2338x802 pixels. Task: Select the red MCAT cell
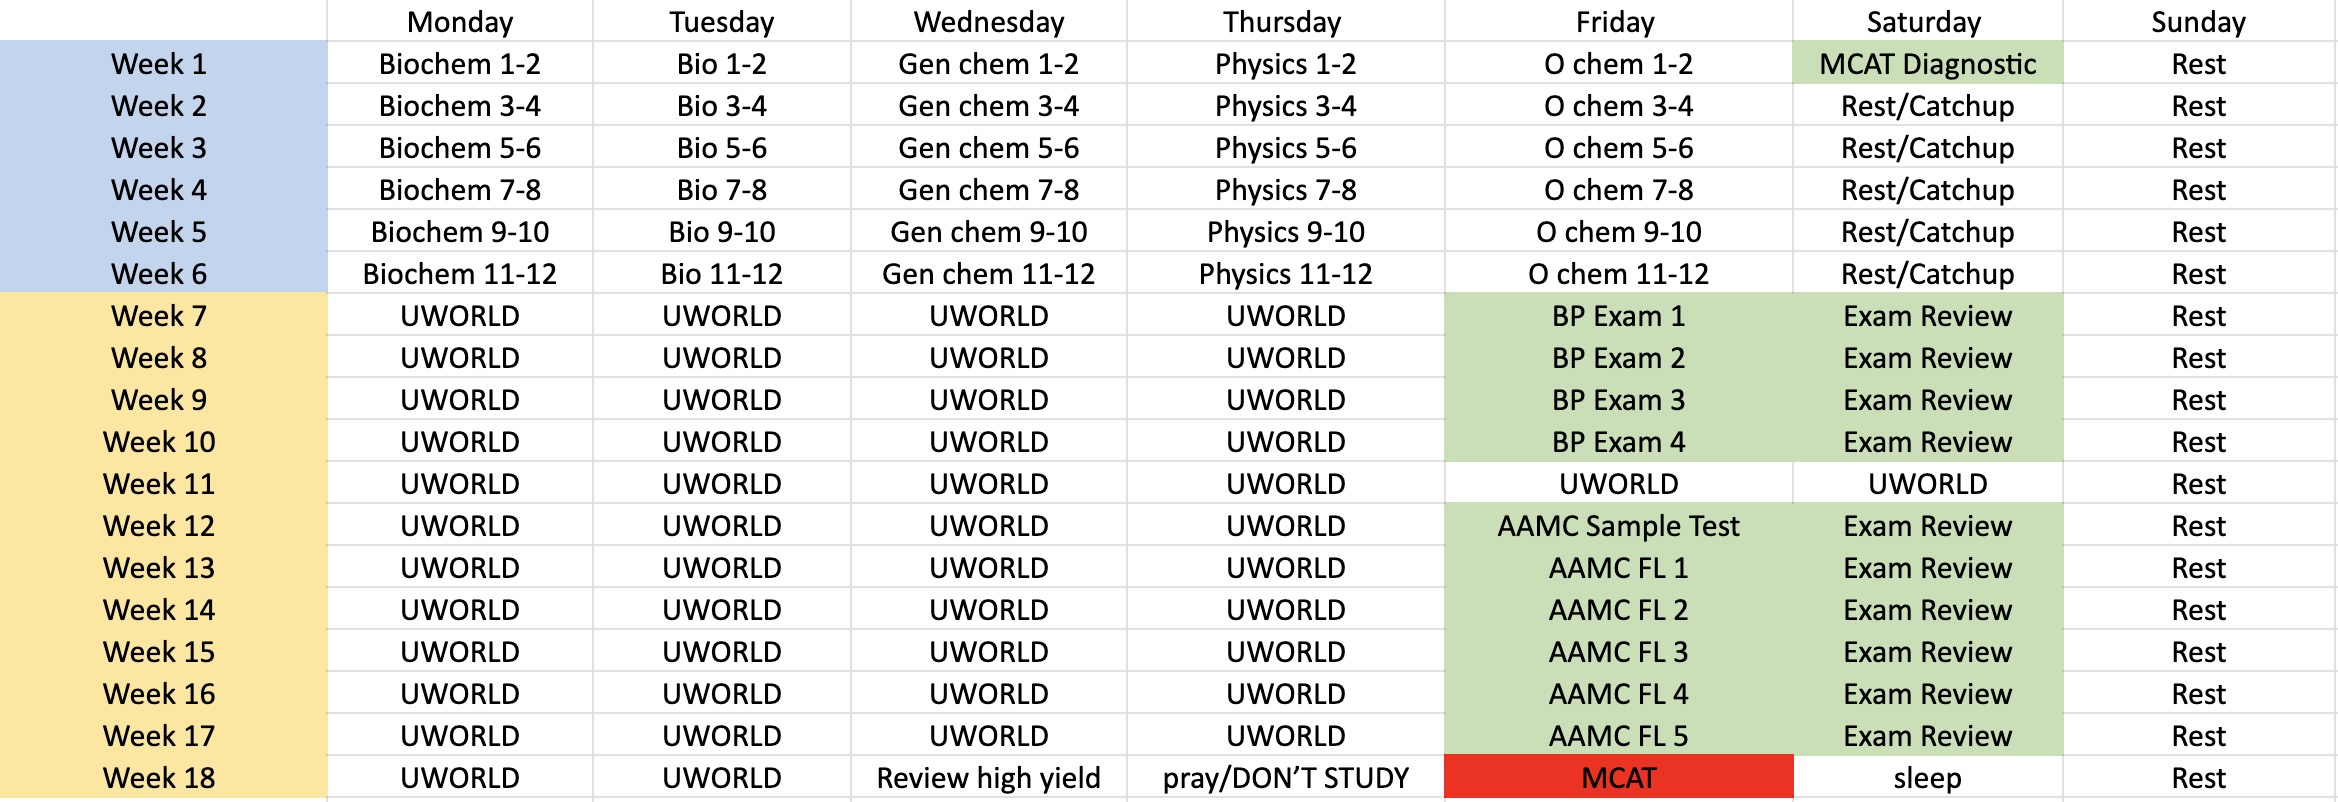coord(1618,777)
